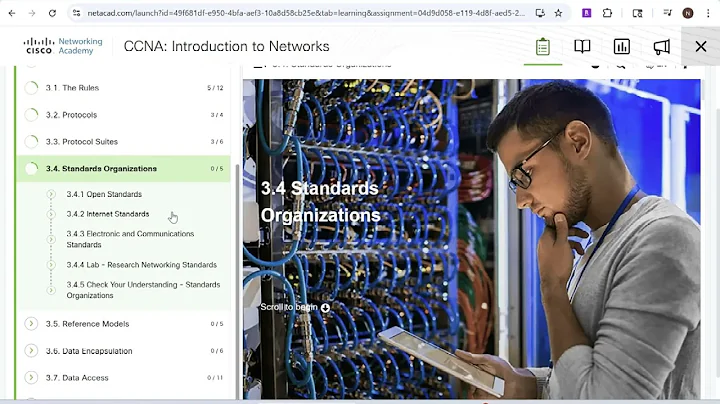720x404 pixels.
Task: Open the media controls music-note icon
Action: (667, 13)
